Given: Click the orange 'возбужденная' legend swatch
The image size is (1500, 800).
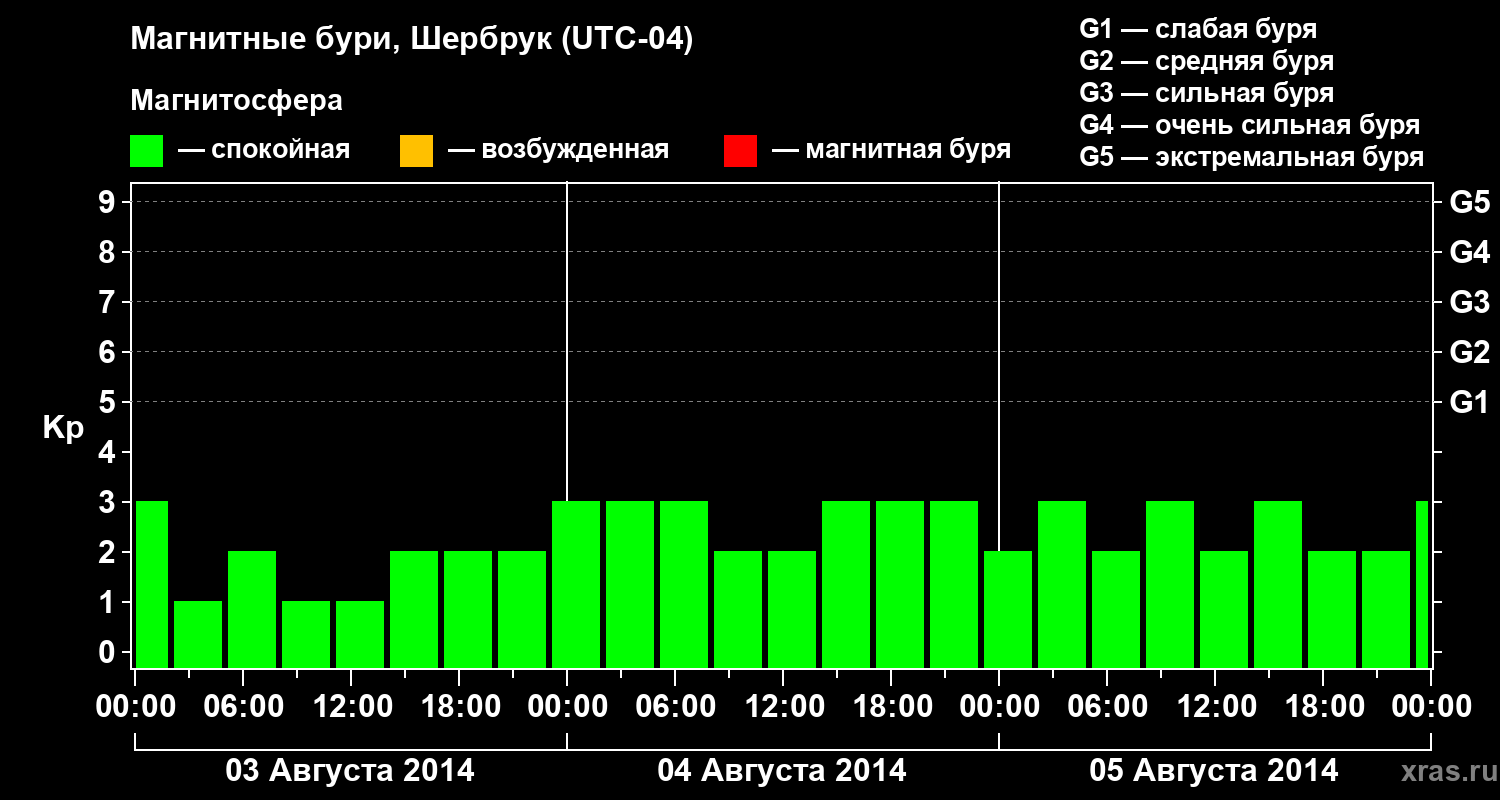Looking at the screenshot, I should point(416,151).
